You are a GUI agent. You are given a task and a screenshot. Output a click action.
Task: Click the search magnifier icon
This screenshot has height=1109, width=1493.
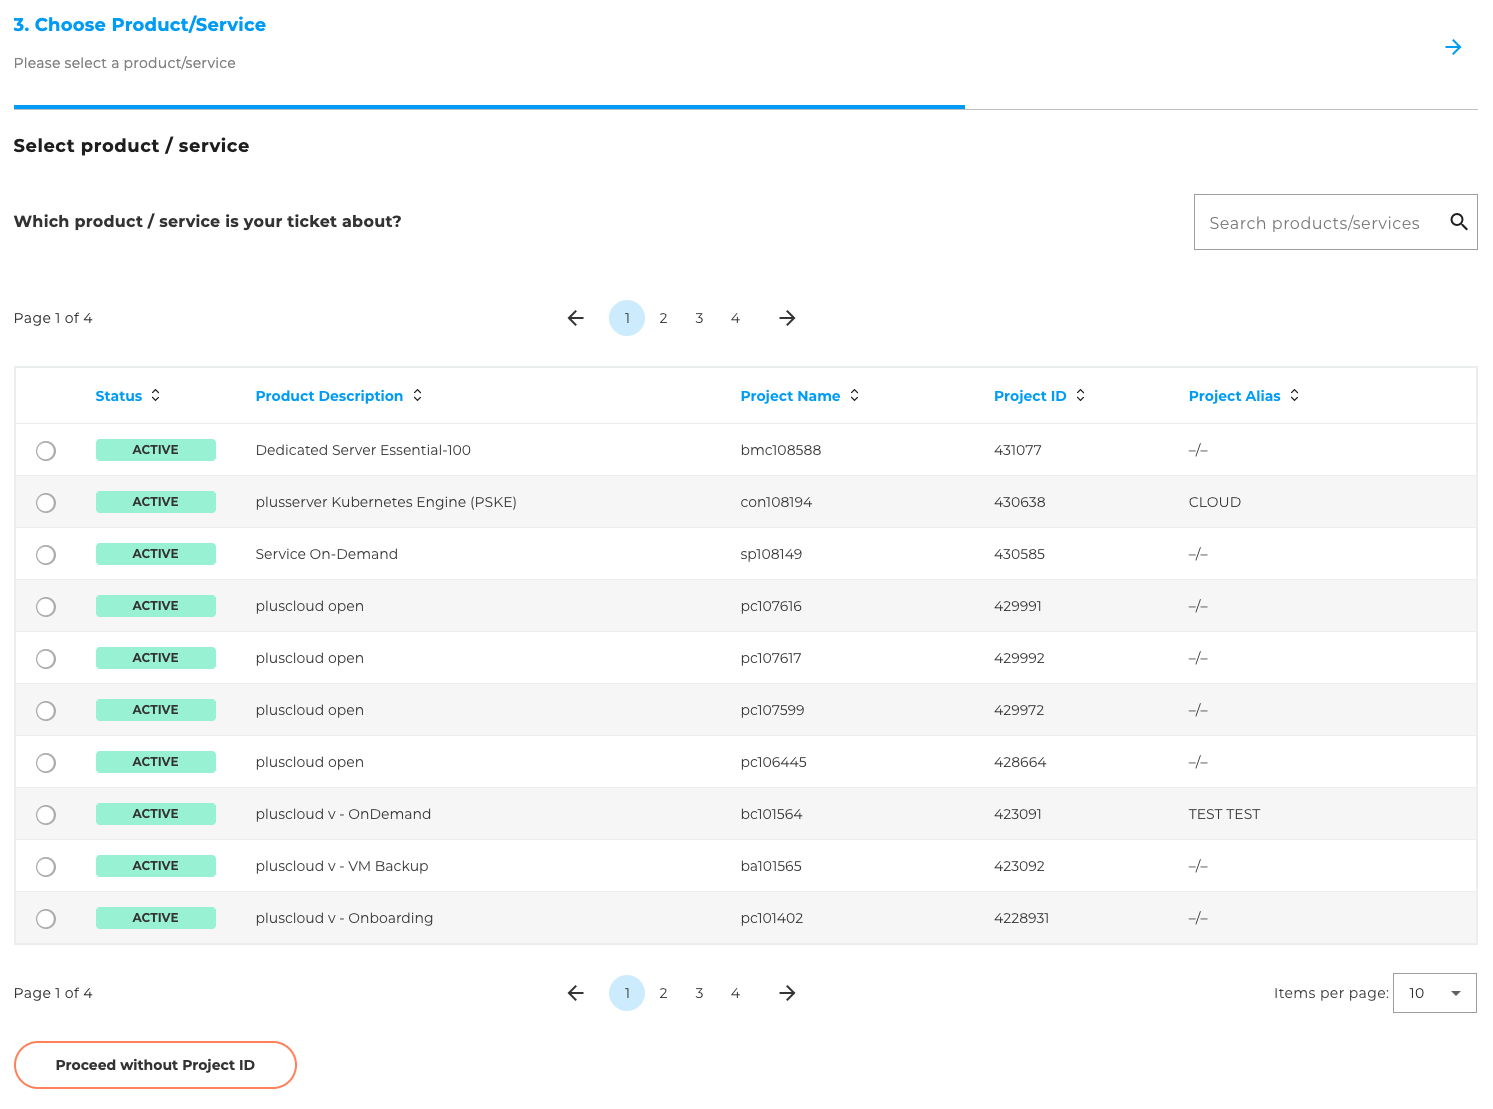(1458, 222)
